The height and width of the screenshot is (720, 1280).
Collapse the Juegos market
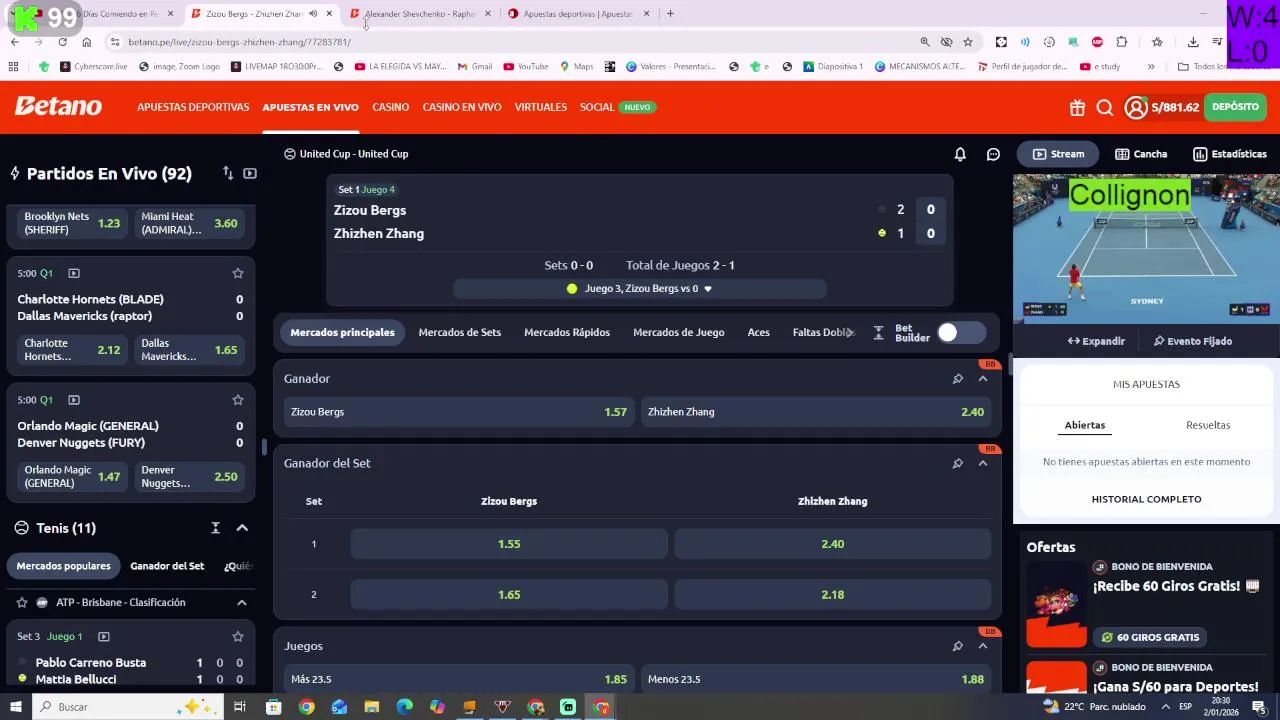tap(983, 646)
